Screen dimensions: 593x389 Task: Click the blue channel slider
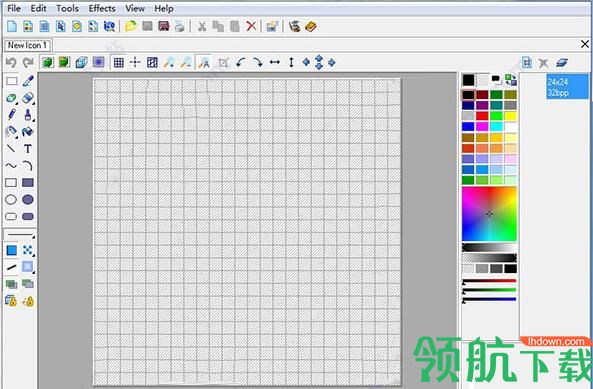point(489,299)
